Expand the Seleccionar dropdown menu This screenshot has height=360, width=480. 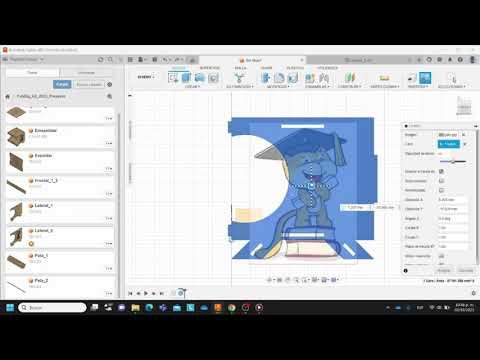point(452,87)
